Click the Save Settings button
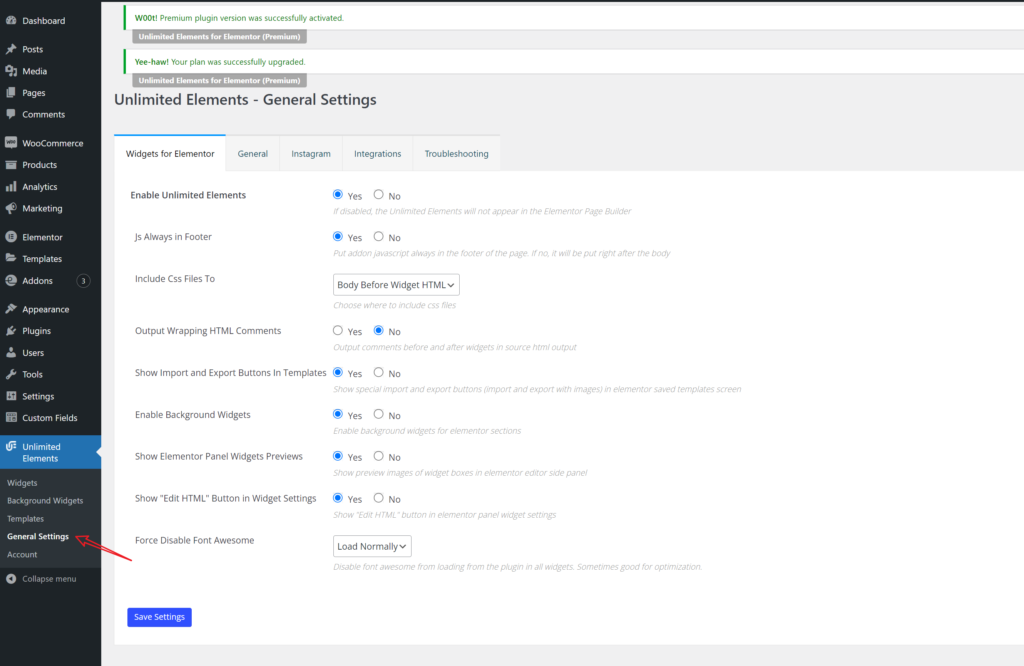This screenshot has width=1024, height=666. (159, 617)
